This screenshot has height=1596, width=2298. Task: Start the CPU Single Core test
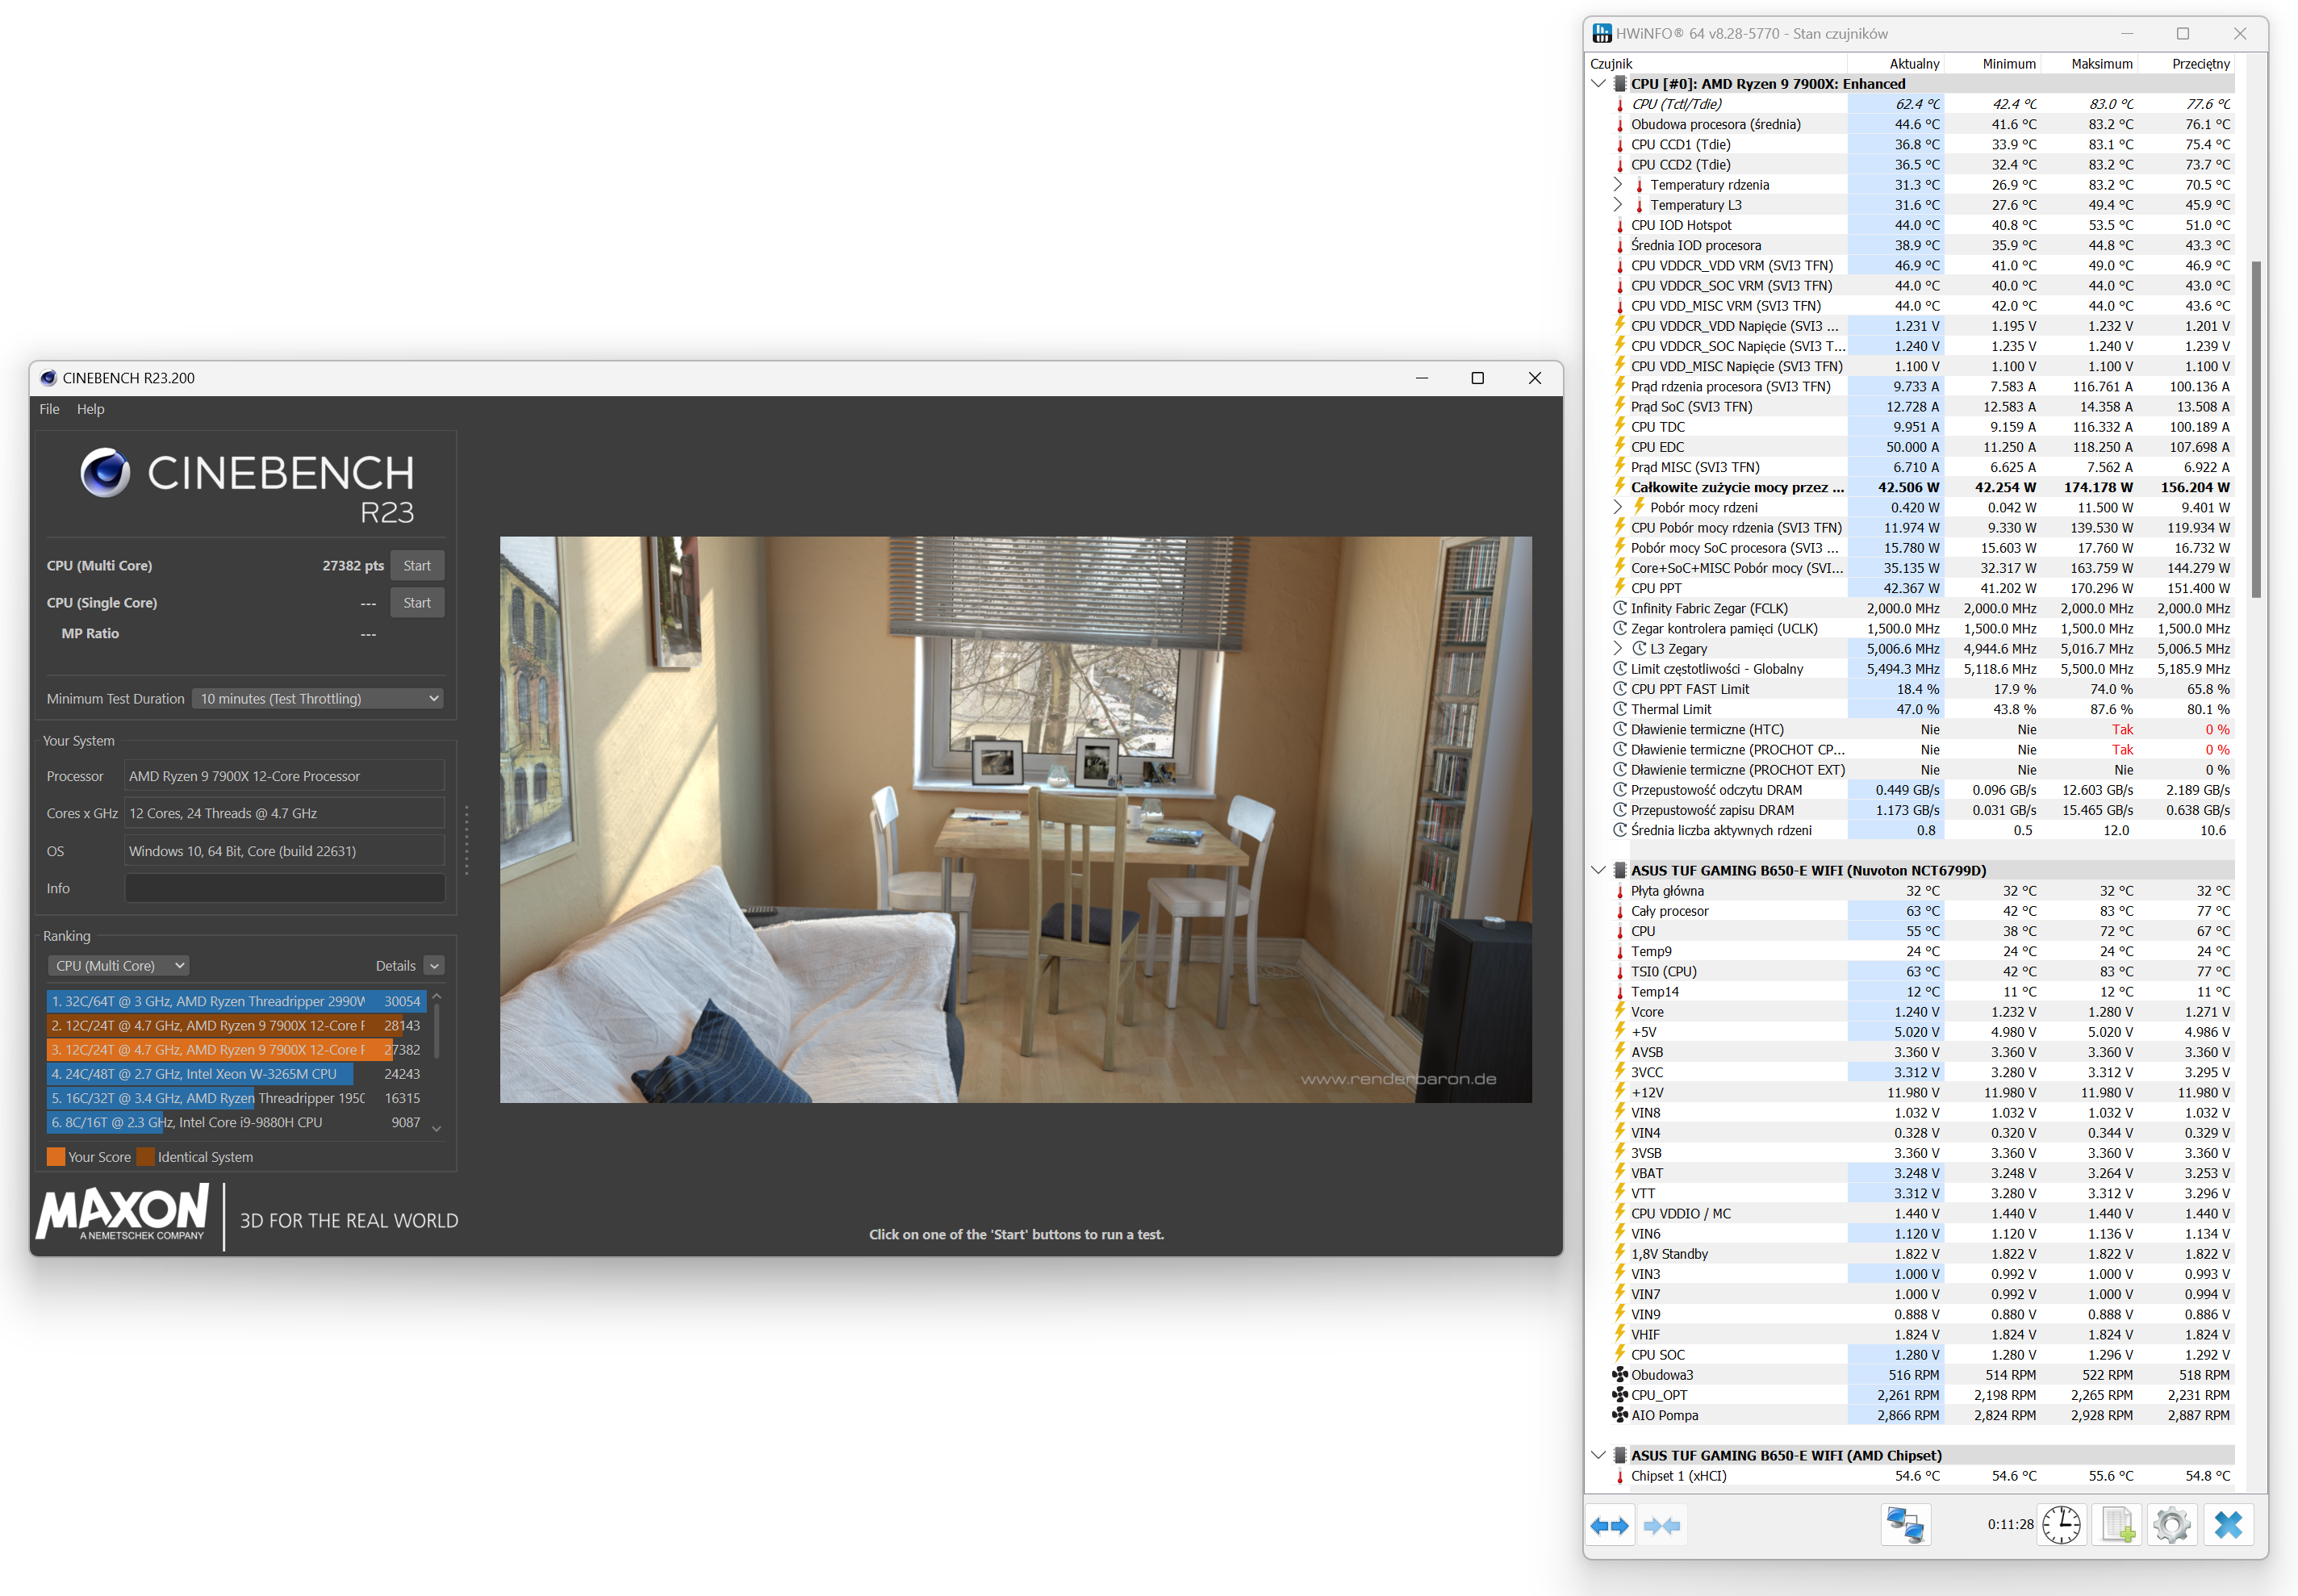tap(416, 603)
